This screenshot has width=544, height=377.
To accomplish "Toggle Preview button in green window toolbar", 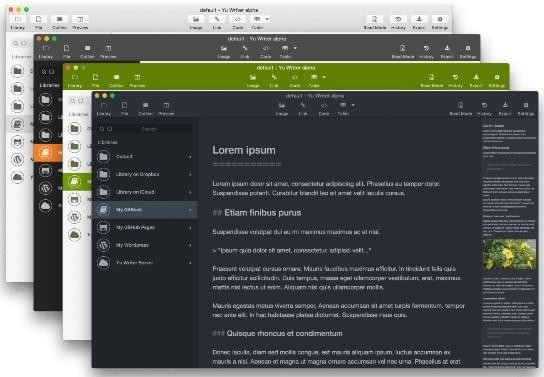I will tap(137, 77).
